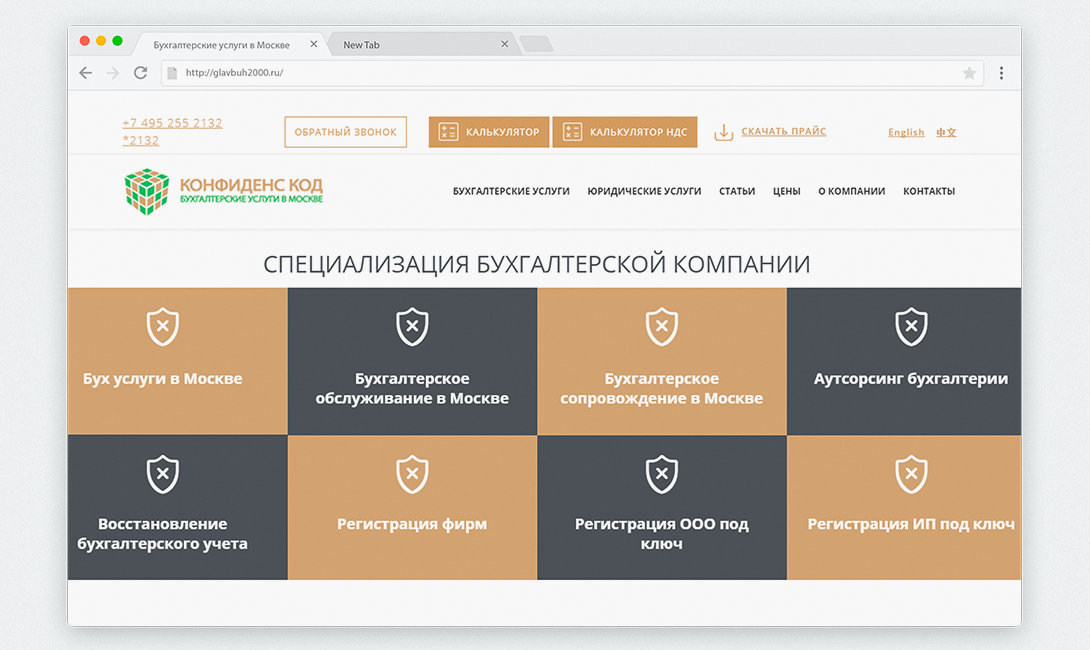Open Цены menu item
The image size is (1090, 650).
787,191
